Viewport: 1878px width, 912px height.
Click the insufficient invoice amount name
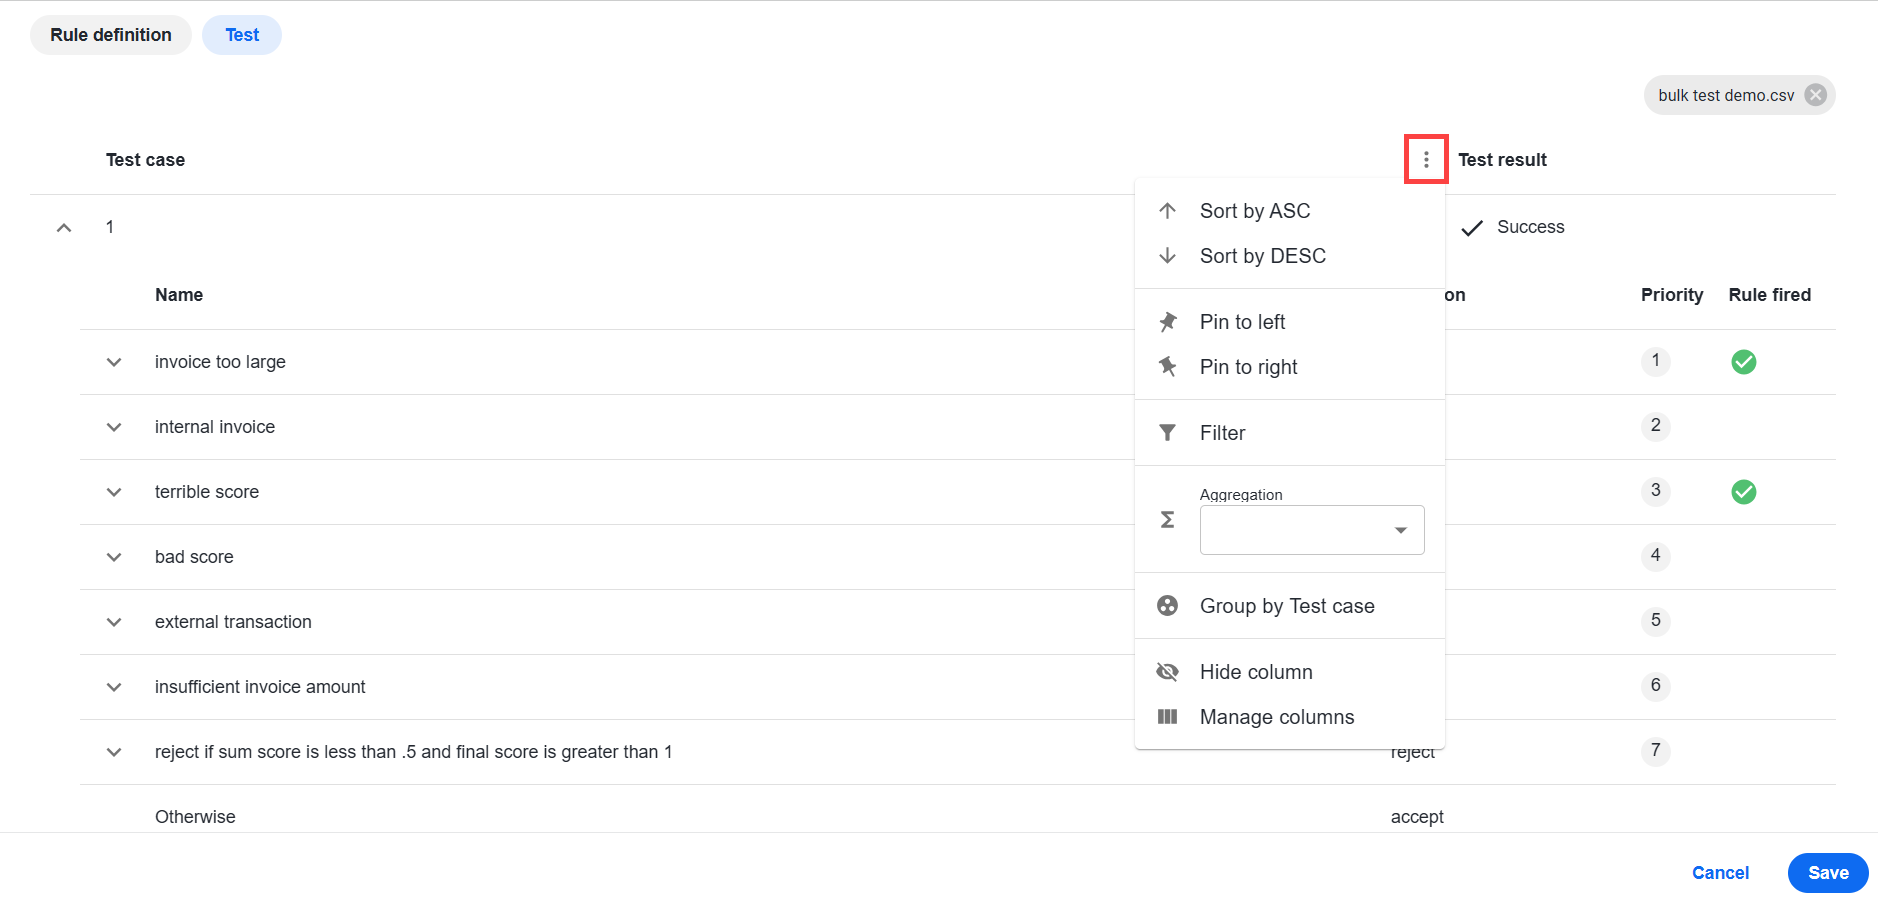(x=260, y=687)
